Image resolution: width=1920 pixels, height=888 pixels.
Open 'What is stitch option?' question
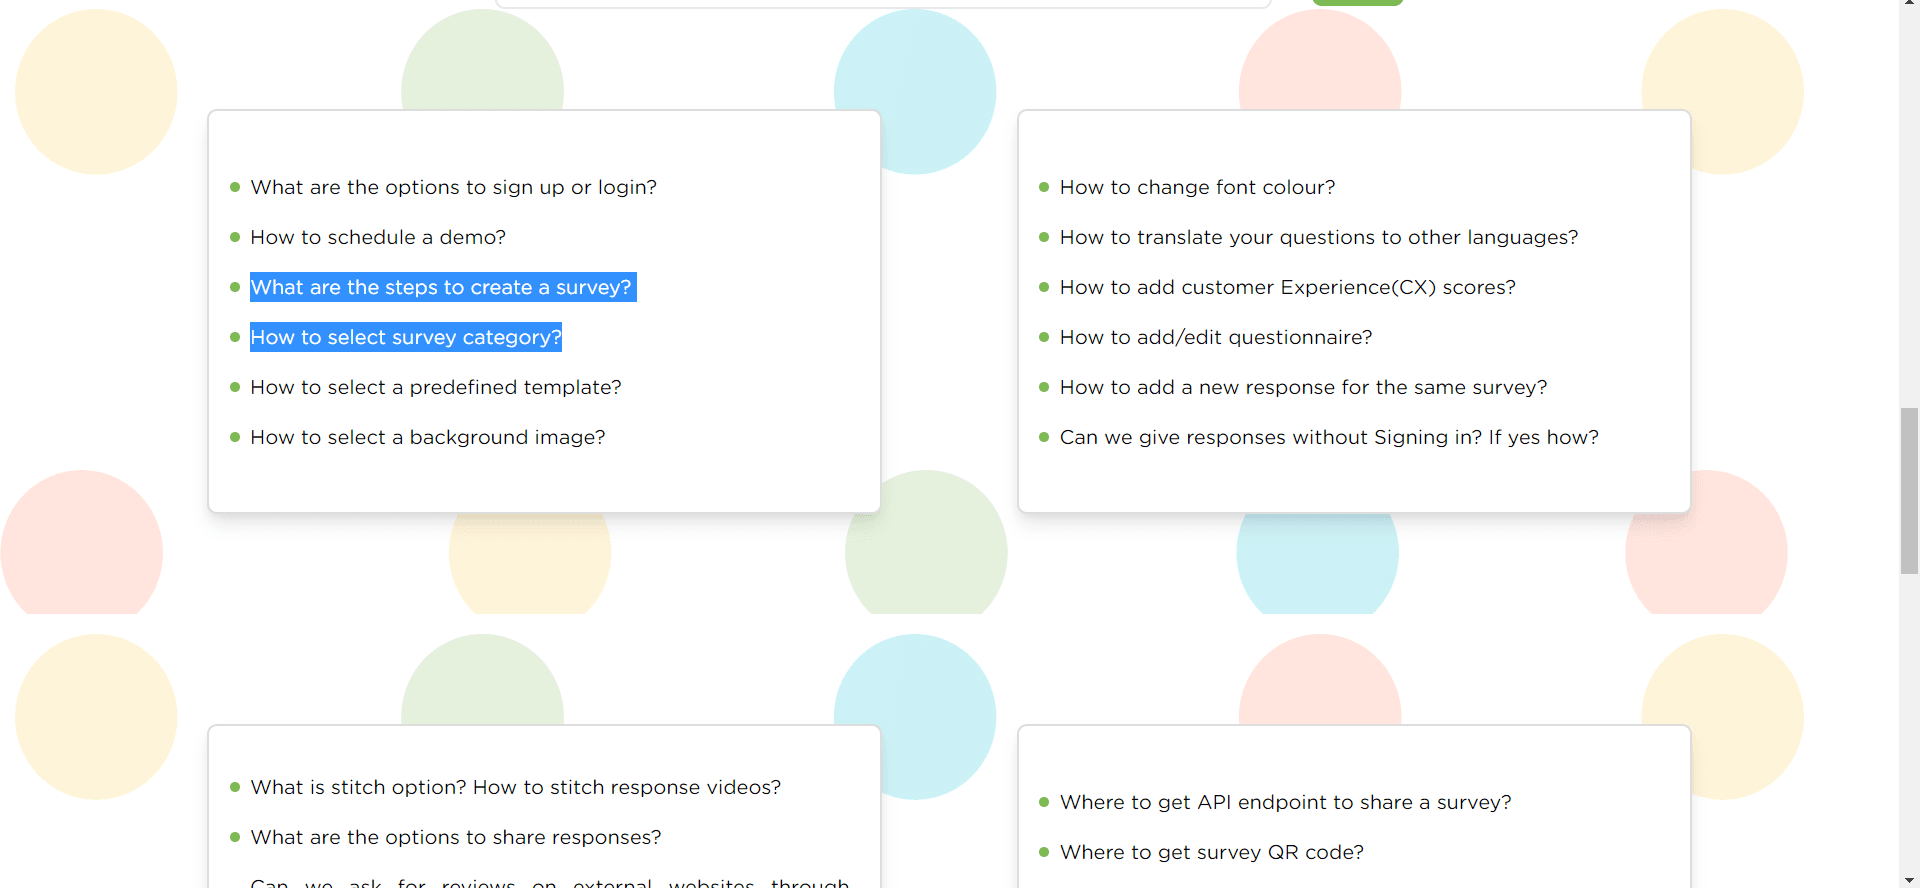coord(516,787)
